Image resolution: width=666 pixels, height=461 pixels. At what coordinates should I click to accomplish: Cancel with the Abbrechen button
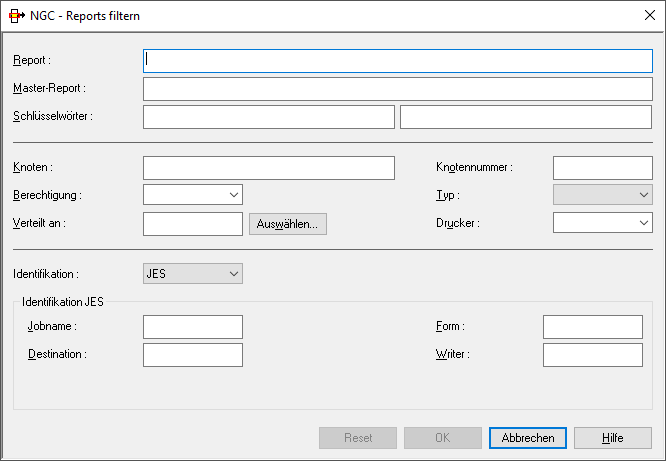528,438
